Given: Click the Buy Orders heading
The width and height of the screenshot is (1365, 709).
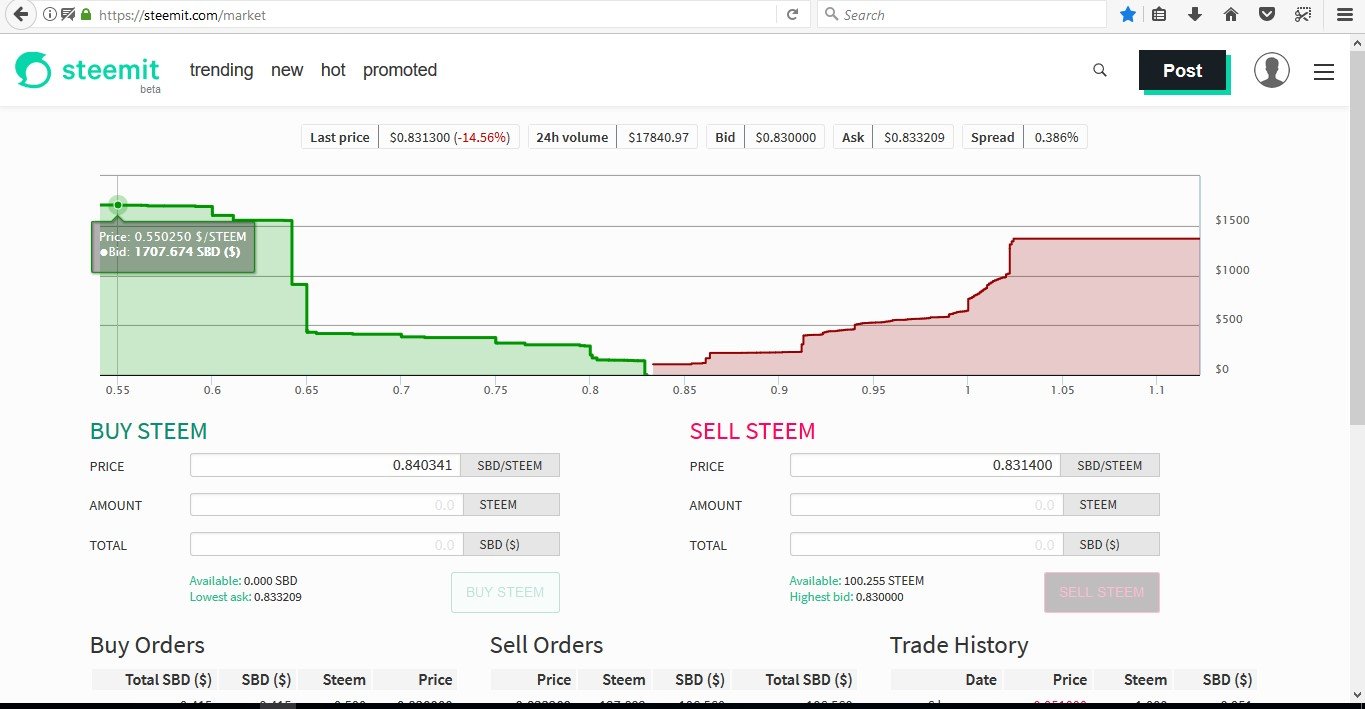Looking at the screenshot, I should tap(147, 645).
